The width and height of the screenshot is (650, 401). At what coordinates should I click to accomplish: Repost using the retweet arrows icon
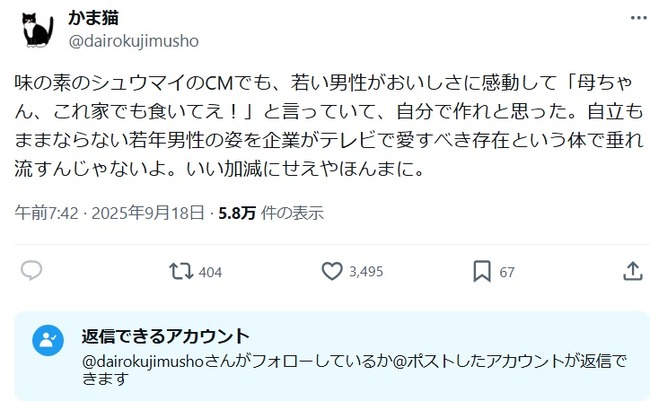181,271
